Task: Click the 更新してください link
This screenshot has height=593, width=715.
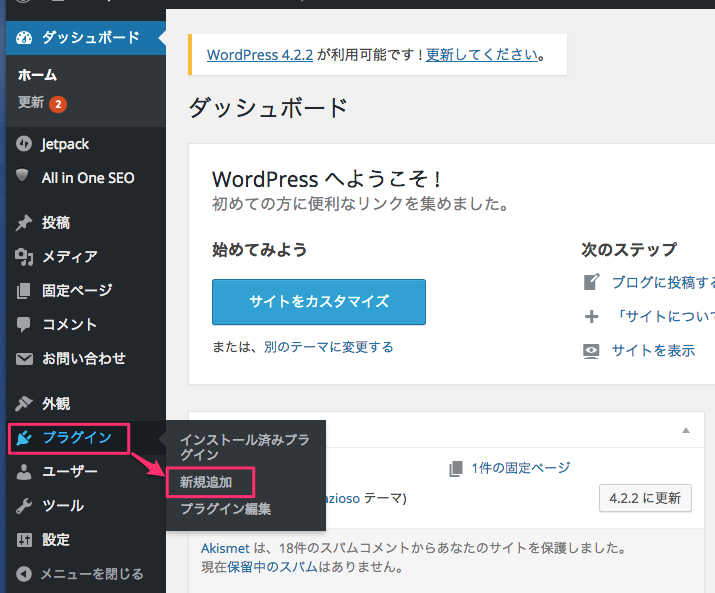Action: tap(482, 55)
